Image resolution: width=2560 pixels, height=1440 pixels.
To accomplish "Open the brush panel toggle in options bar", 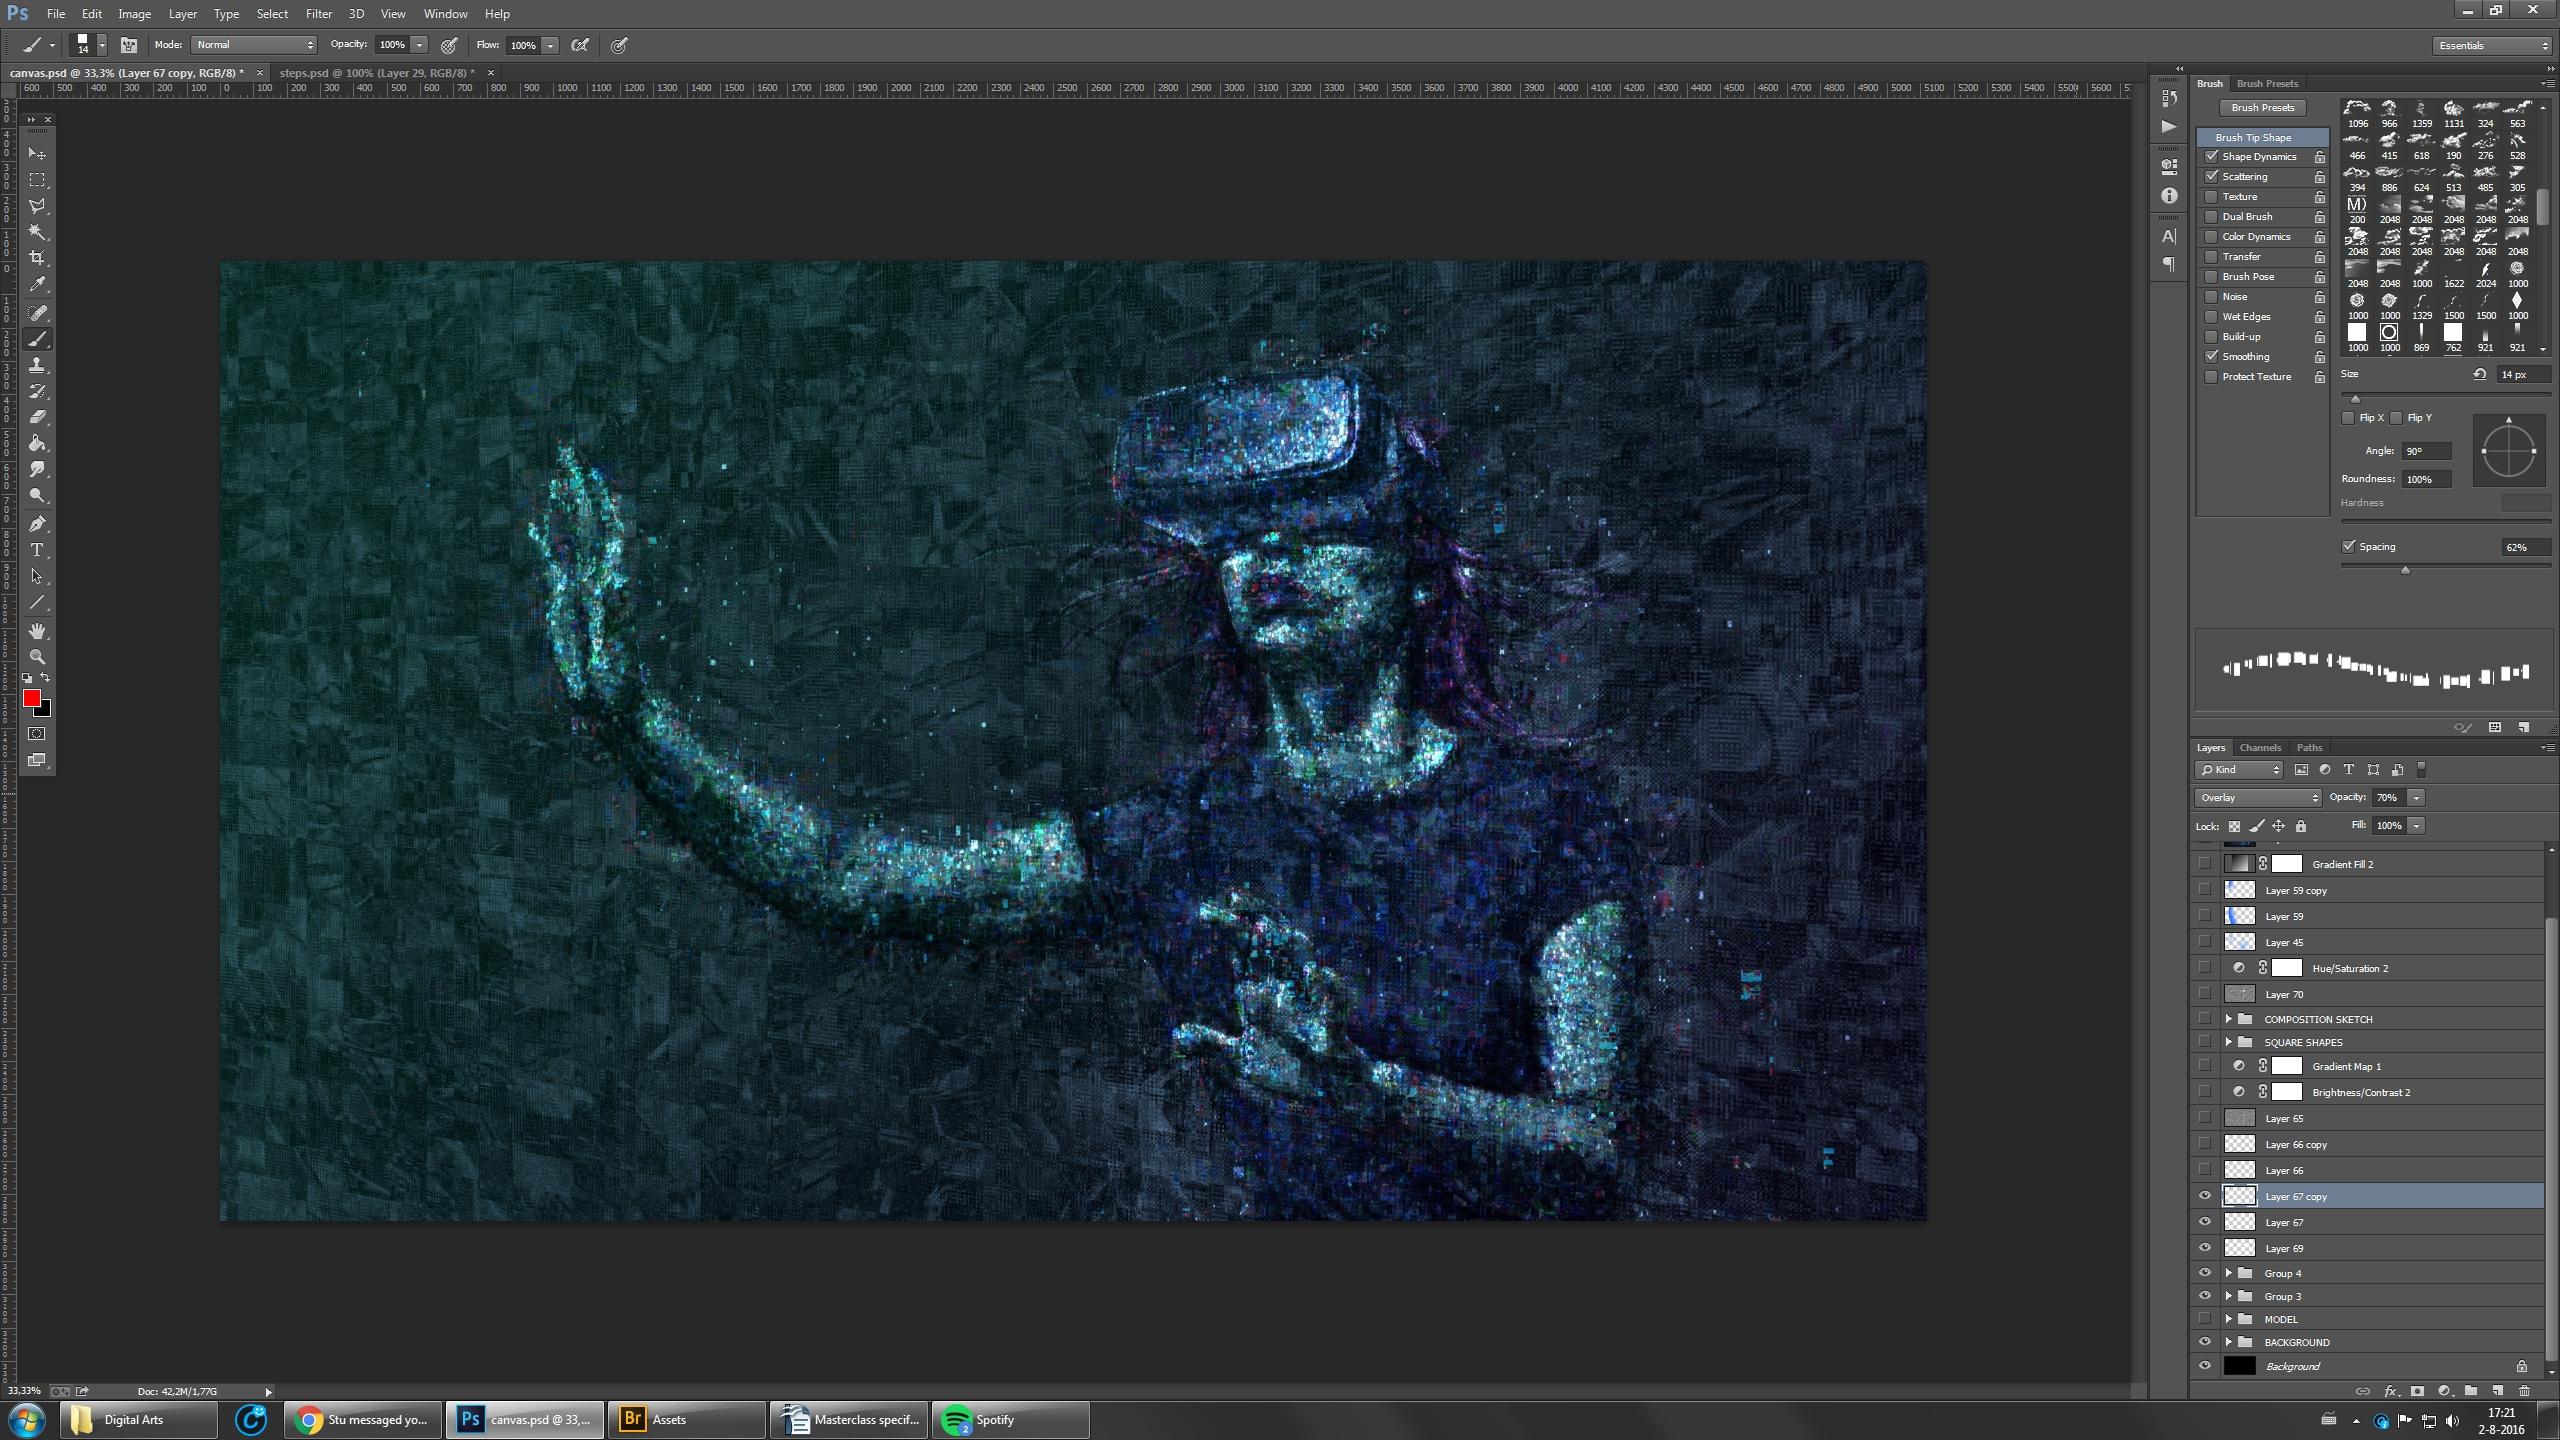I will 129,45.
